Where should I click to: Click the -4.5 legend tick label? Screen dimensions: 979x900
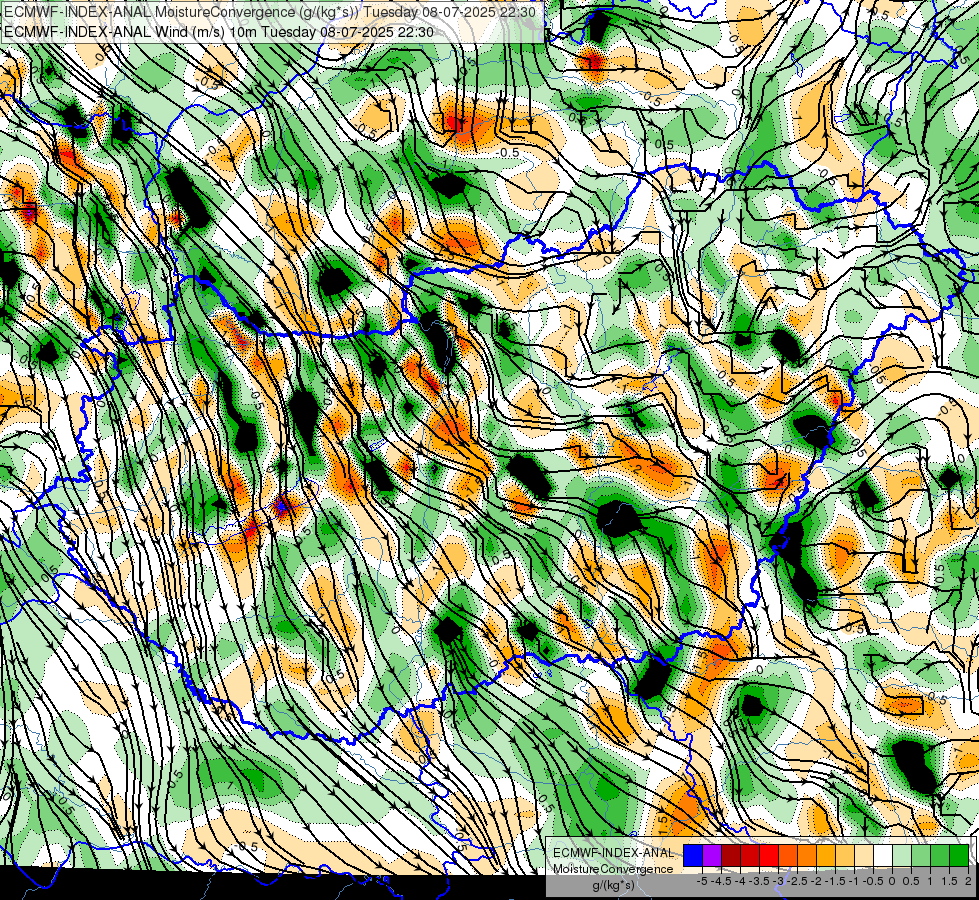721,881
